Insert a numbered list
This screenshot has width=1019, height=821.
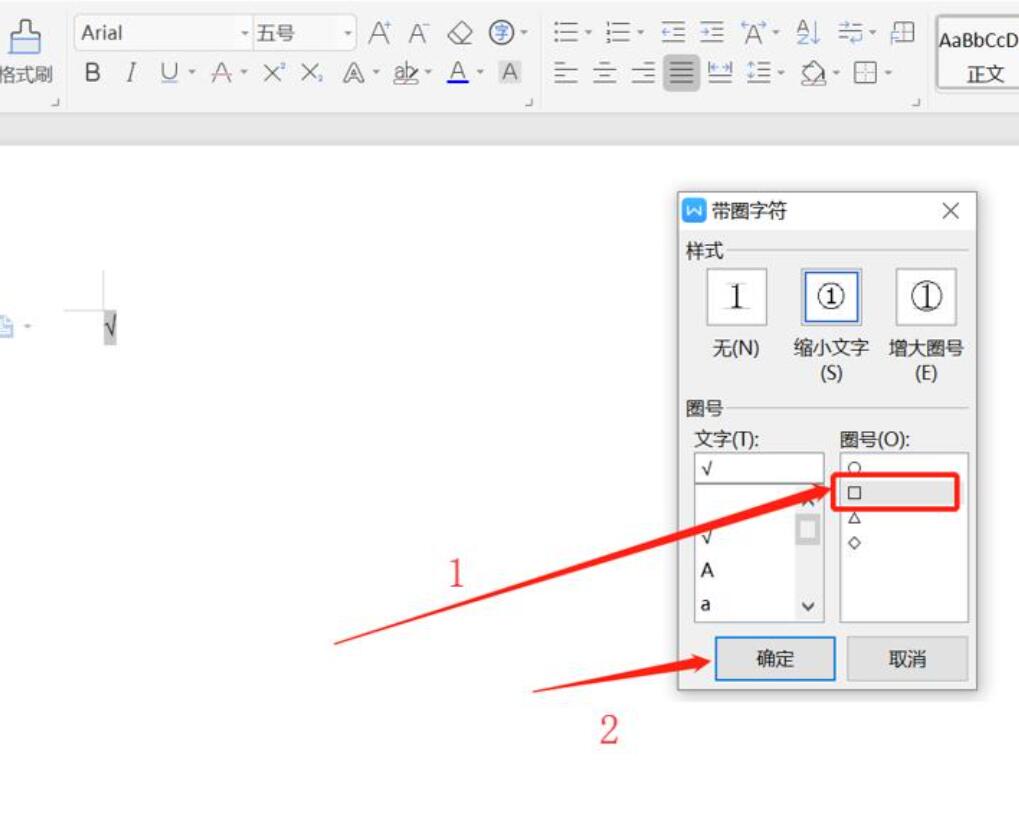pos(617,32)
